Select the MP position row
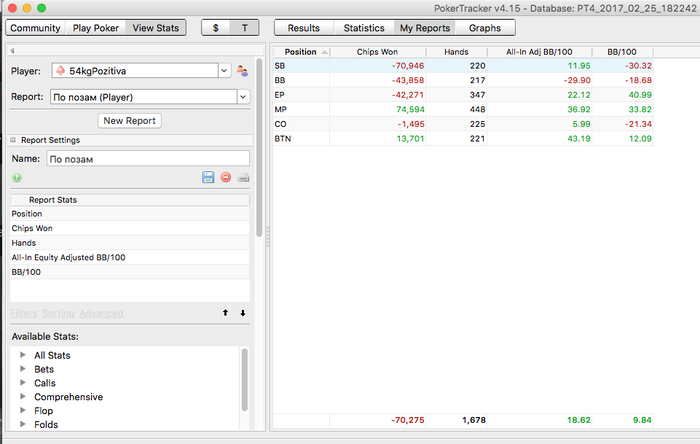This screenshot has height=444, width=700. [x=463, y=109]
